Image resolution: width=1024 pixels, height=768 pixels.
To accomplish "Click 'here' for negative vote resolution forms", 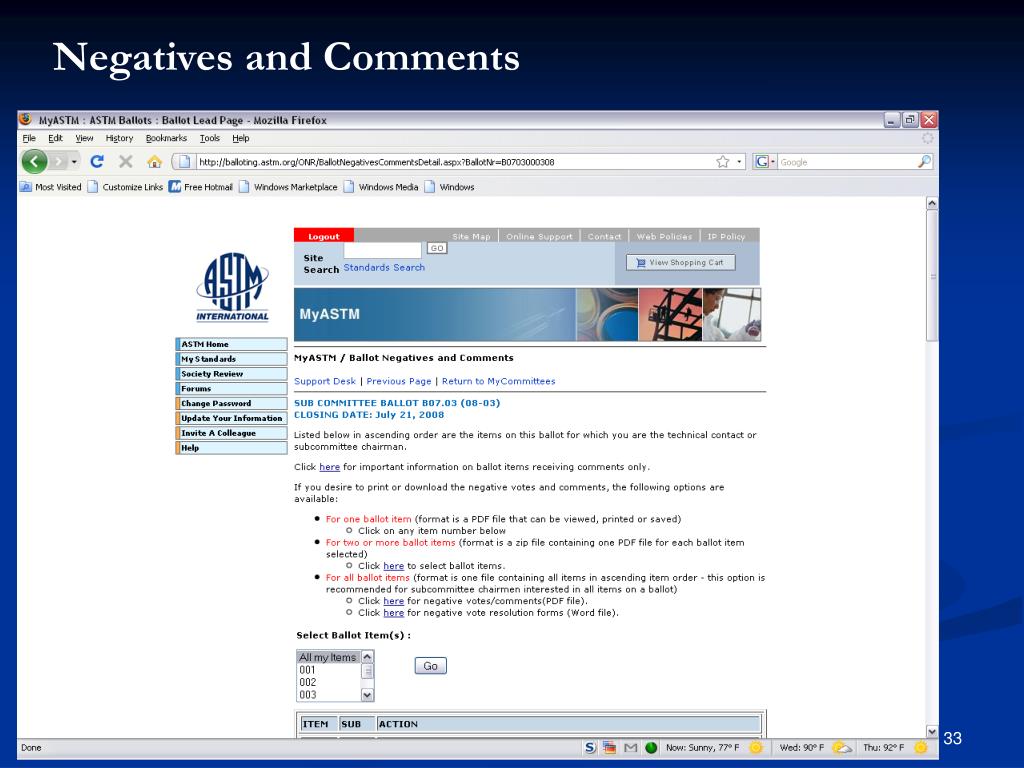I will [393, 613].
